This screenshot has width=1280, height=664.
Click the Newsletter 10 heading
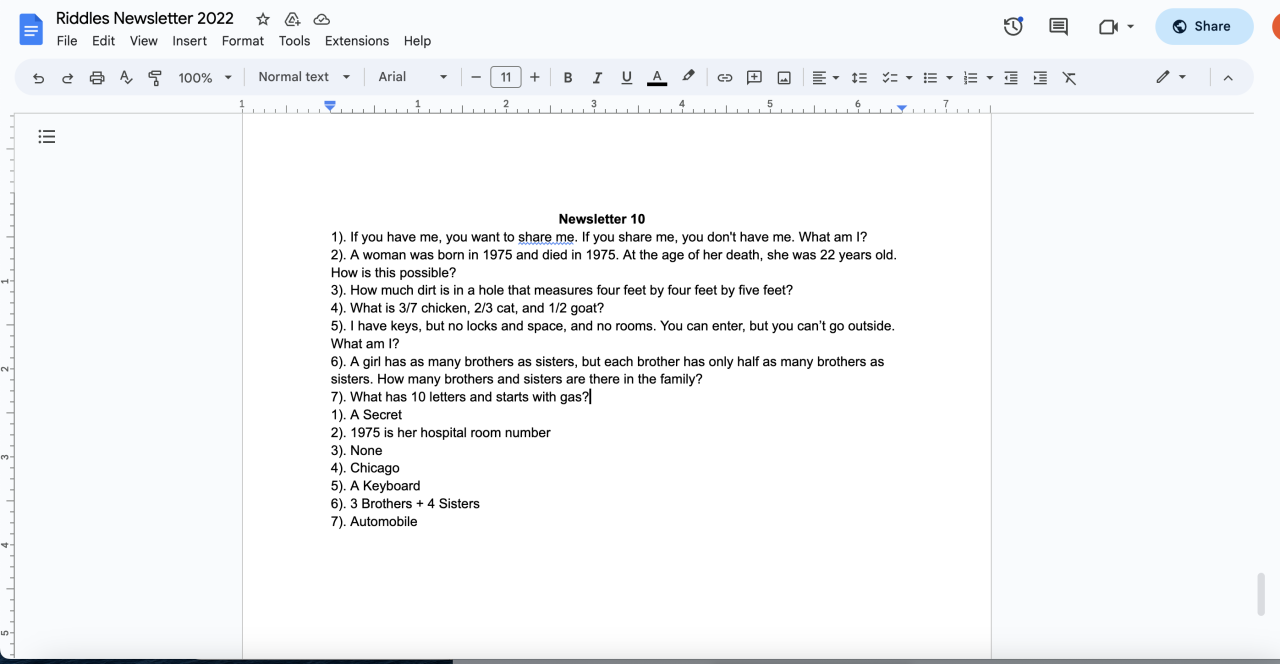[x=602, y=219]
